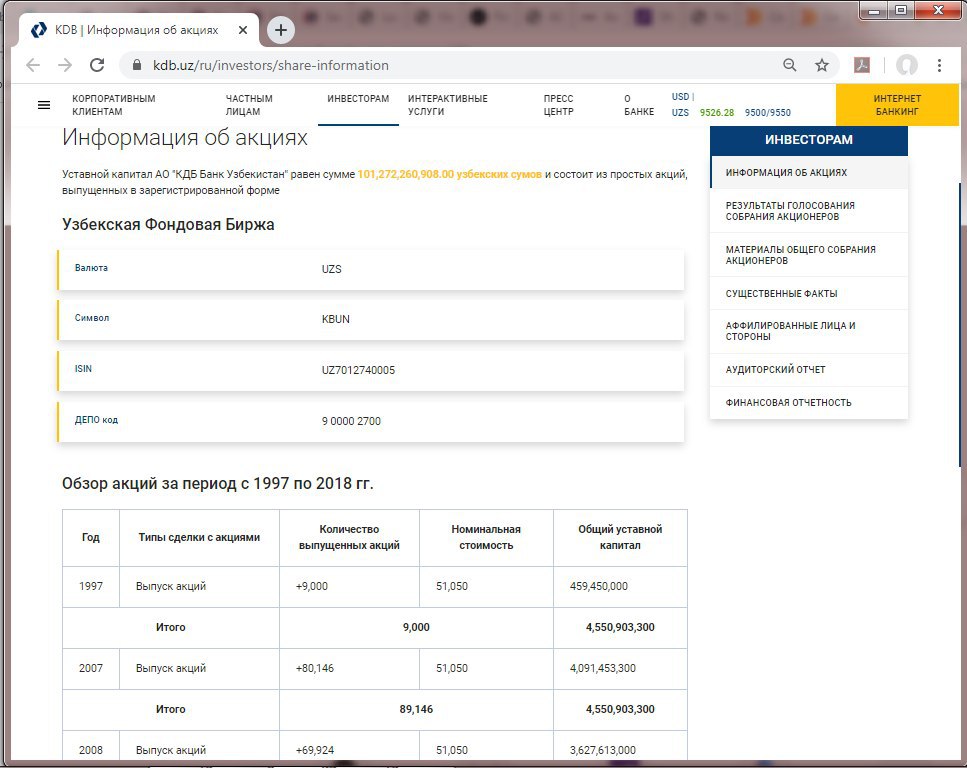Click the zoom magnifier icon in address bar
The height and width of the screenshot is (768, 967).
789,65
